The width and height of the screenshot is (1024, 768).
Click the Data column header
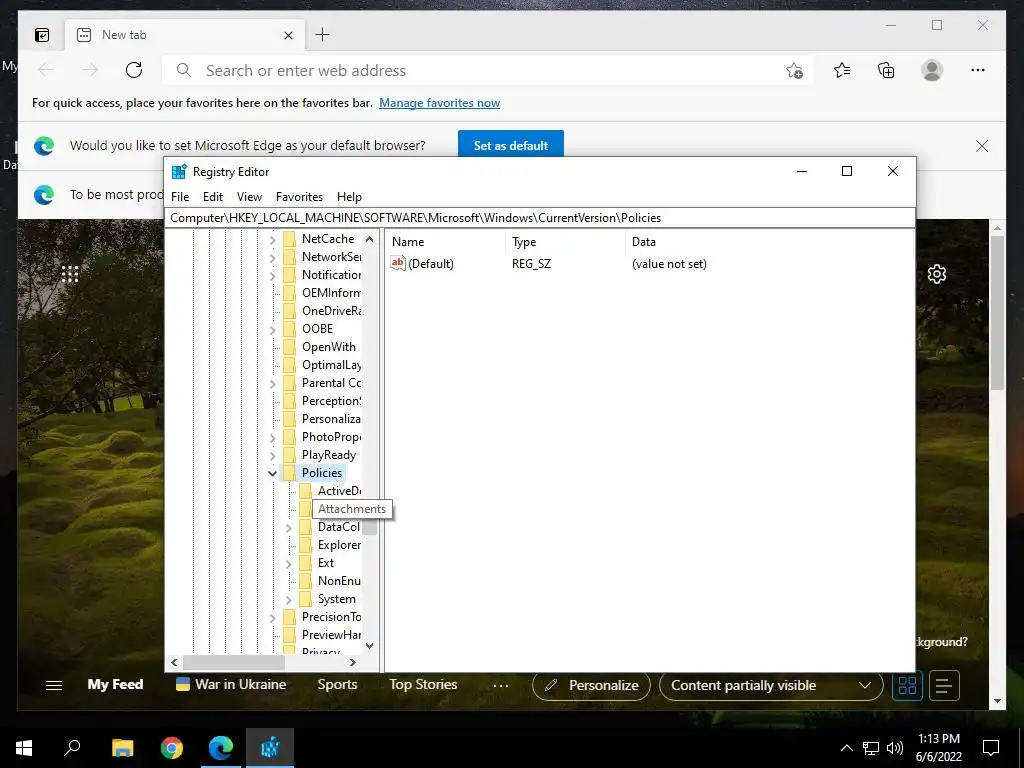(643, 242)
